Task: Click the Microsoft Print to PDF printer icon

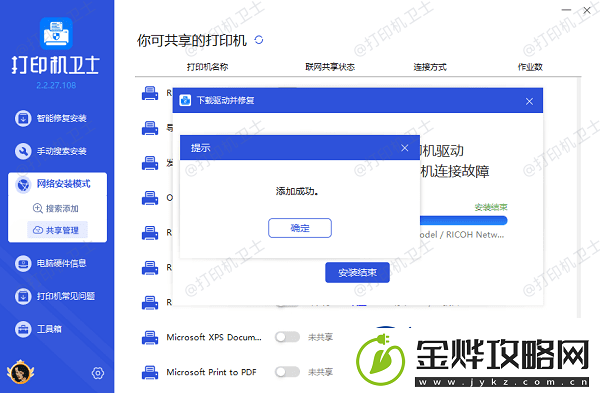Action: point(150,372)
